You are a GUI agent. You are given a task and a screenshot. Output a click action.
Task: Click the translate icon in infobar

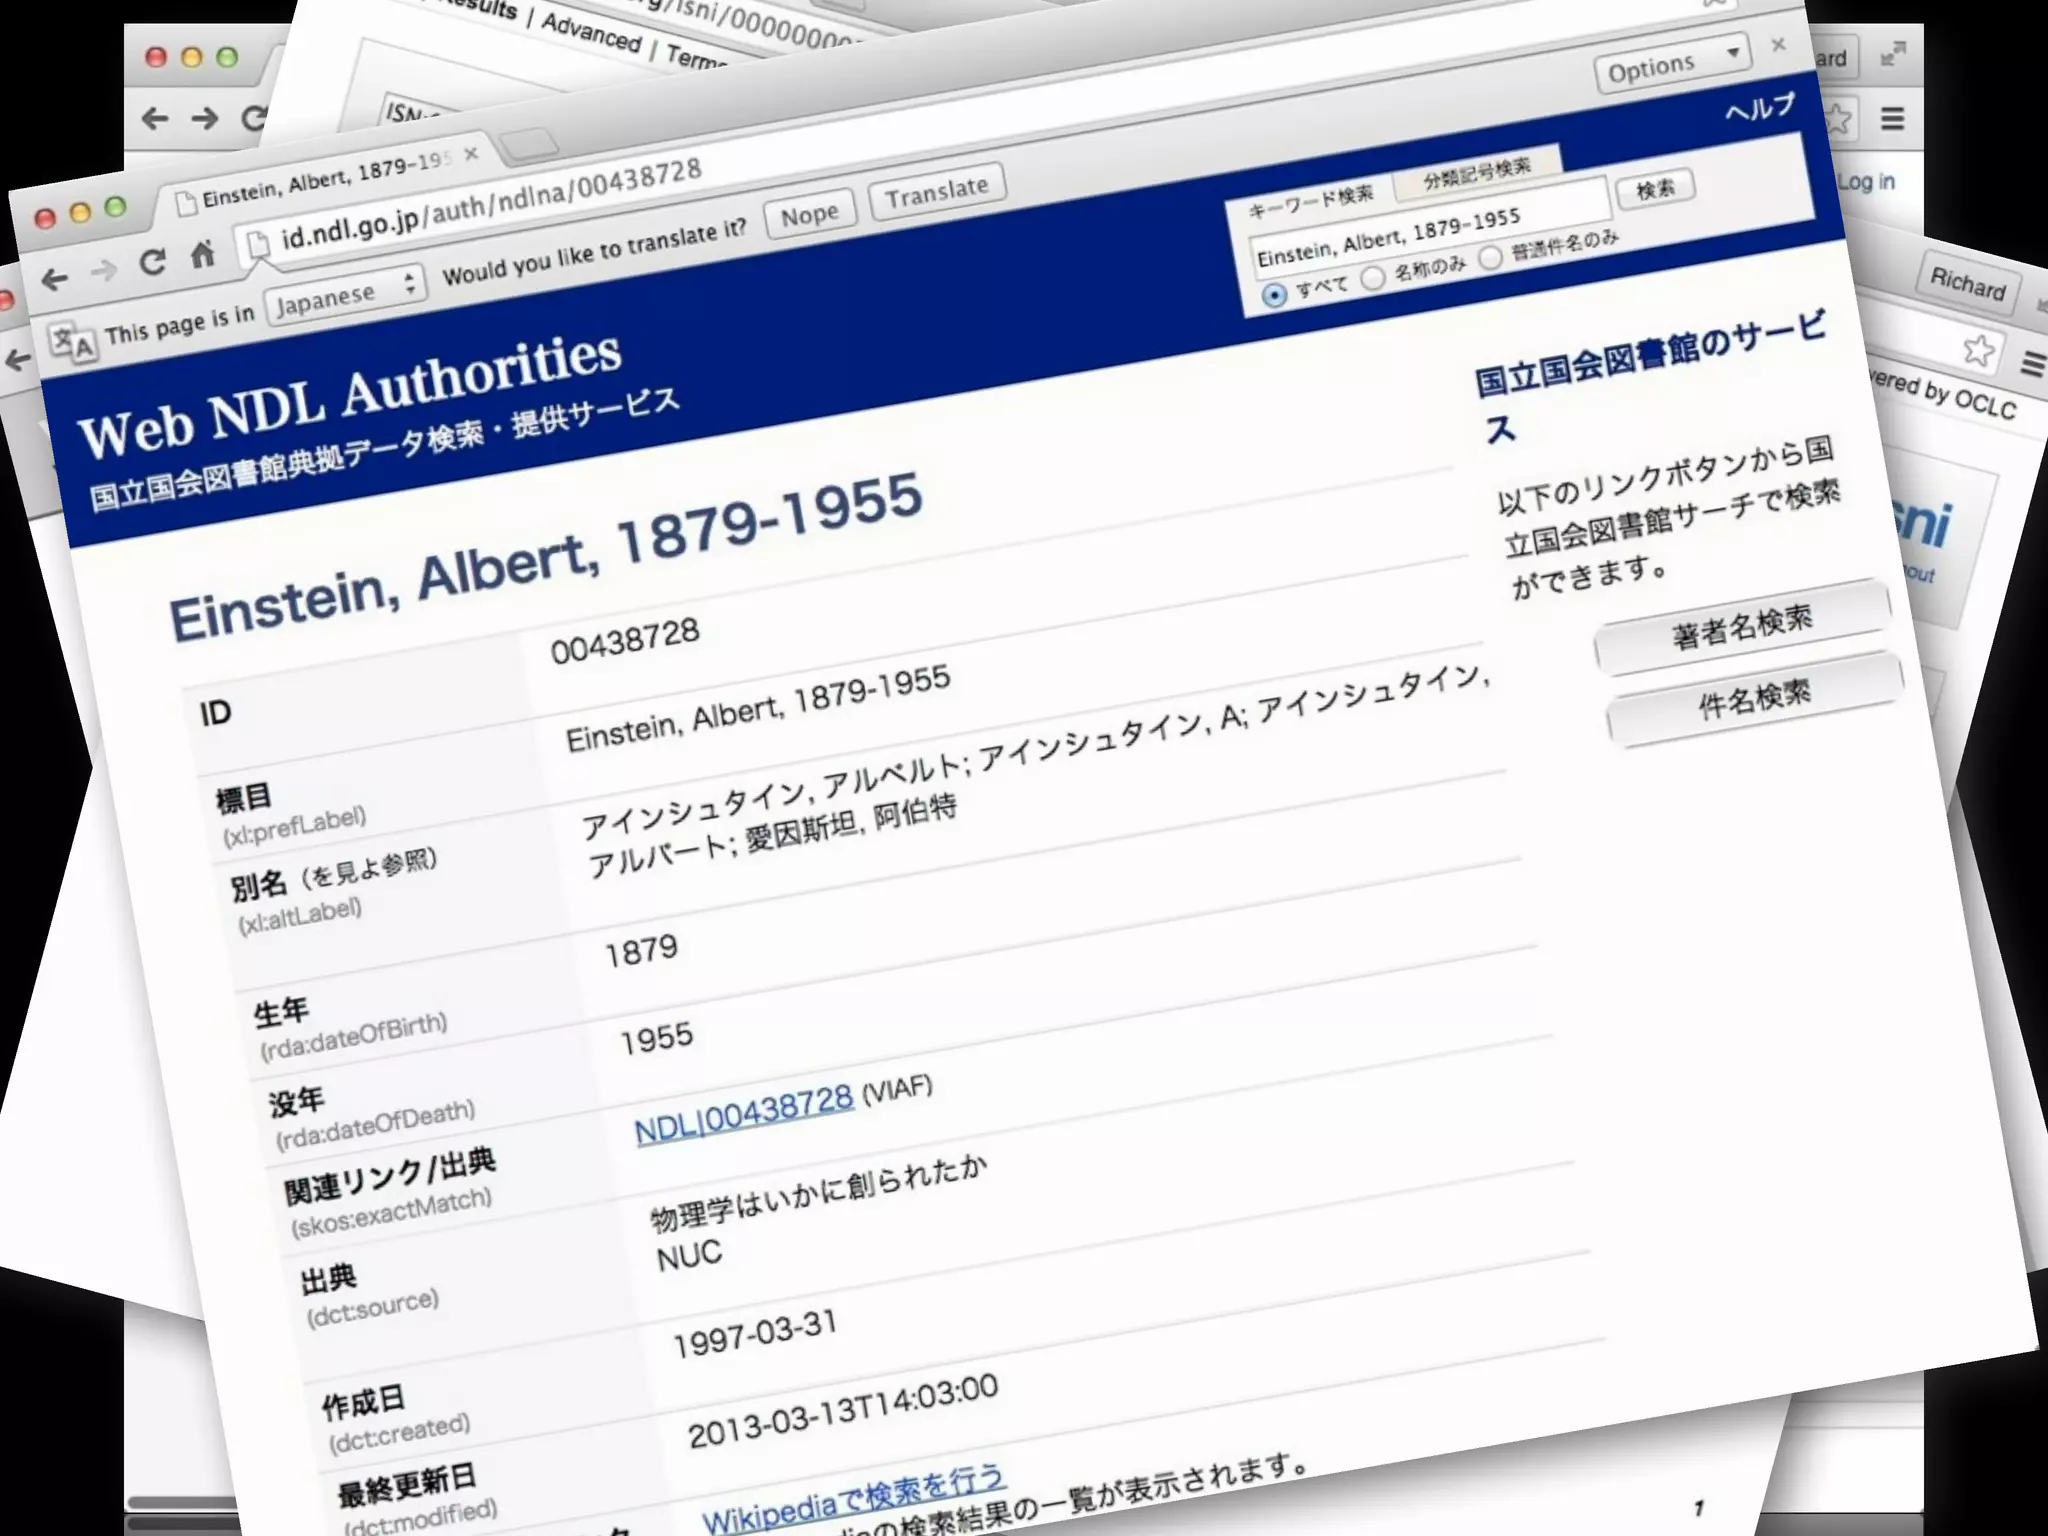coord(72,342)
